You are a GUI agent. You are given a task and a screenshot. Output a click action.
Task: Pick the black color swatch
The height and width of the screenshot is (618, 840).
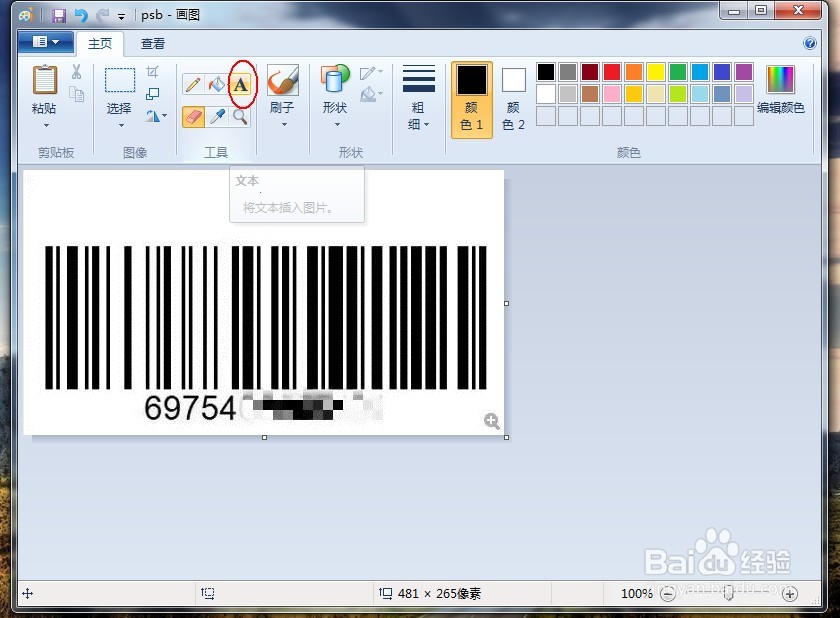(x=546, y=72)
